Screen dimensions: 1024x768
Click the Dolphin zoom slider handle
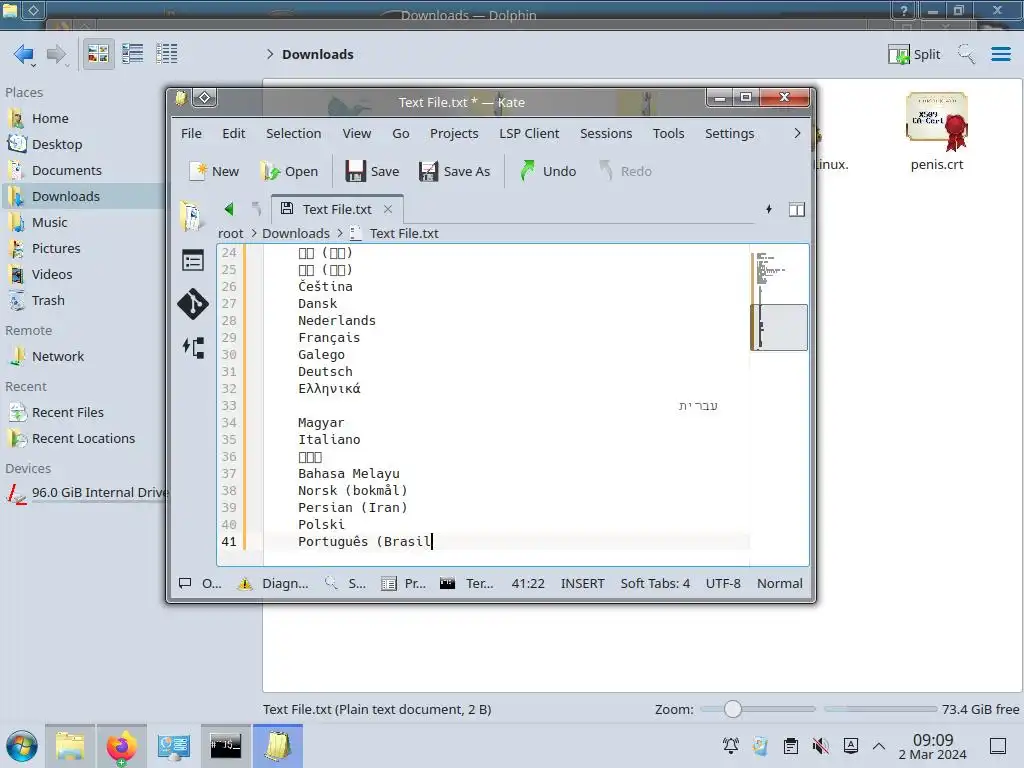(733, 709)
